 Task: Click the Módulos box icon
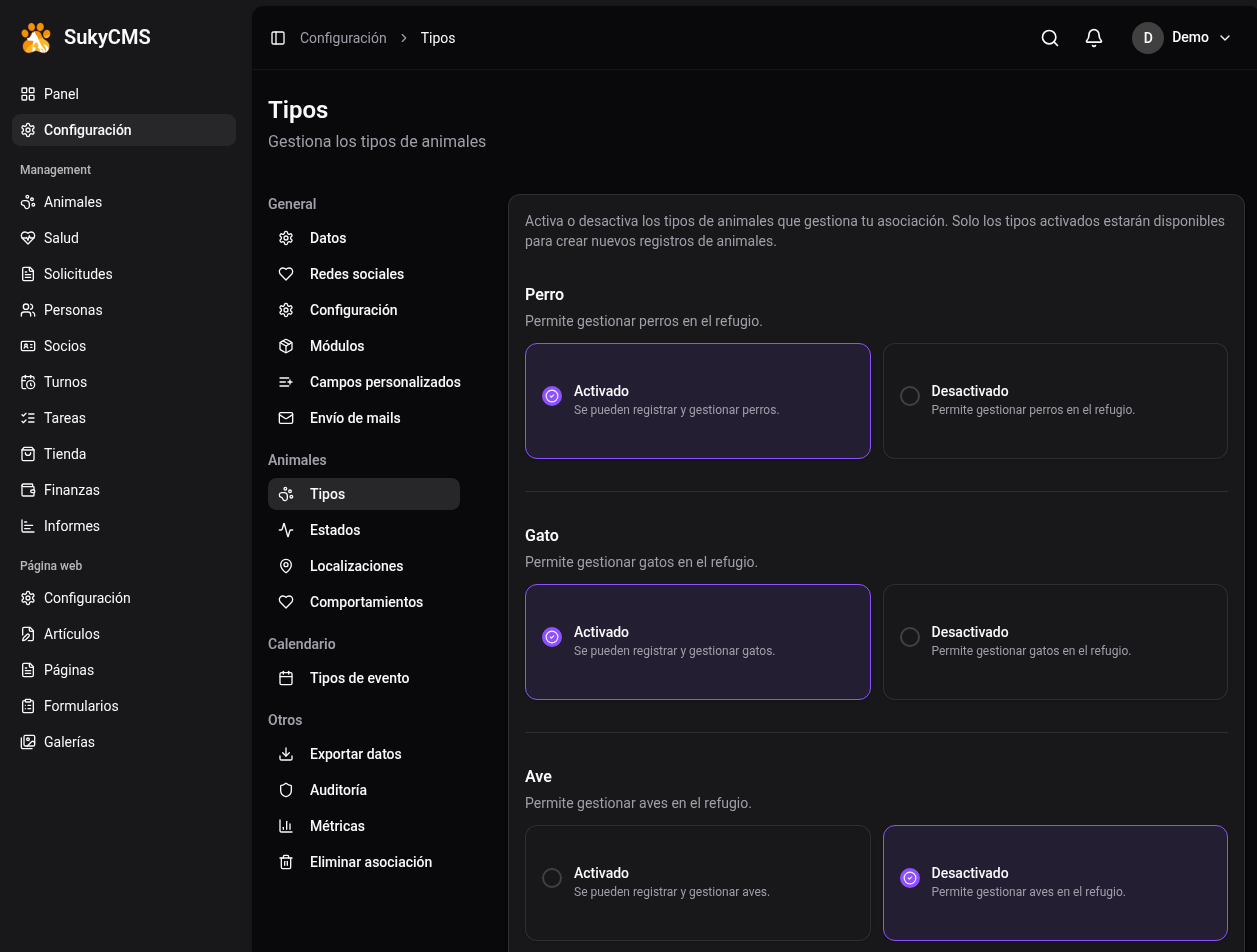pos(286,346)
